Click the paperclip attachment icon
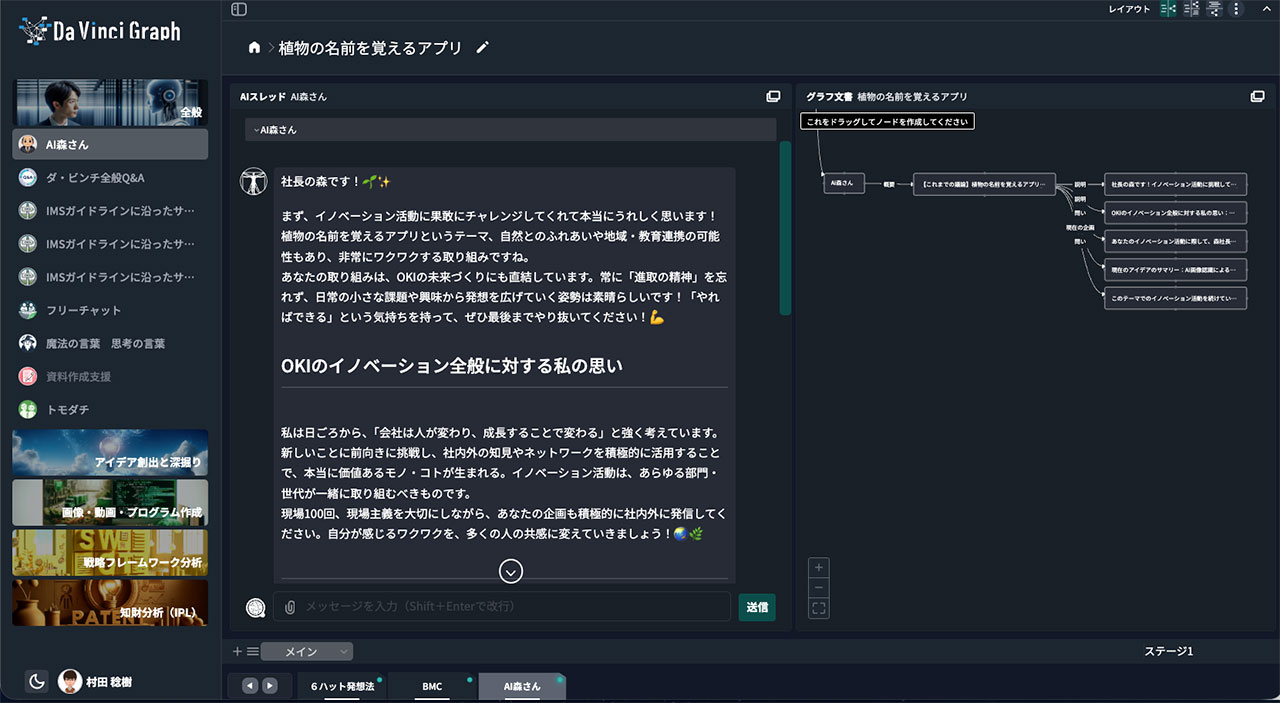The image size is (1280, 703). [x=290, y=607]
